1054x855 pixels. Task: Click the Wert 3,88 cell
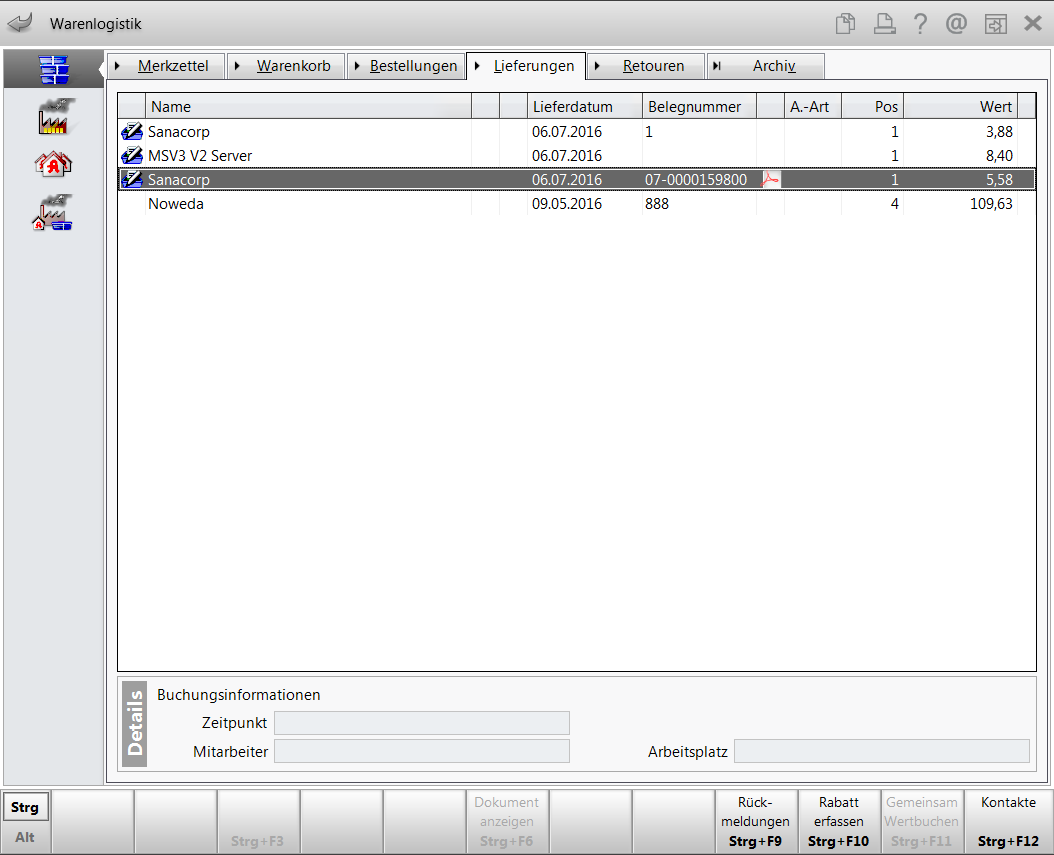[999, 131]
